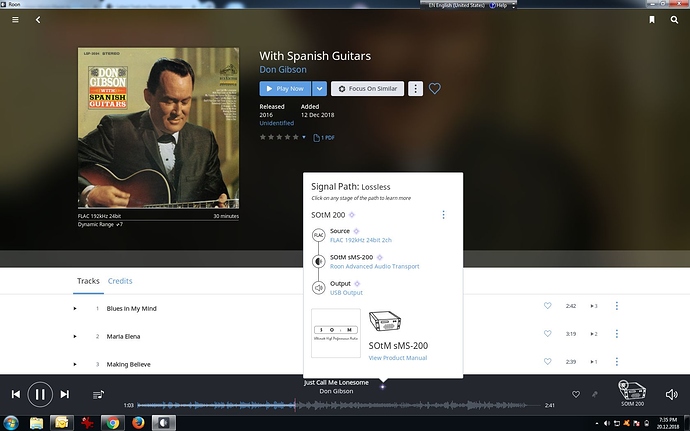Image resolution: width=690 pixels, height=431 pixels.
Task: Open FLAC 192kHz 24bit 2ch link
Action: tap(361, 240)
